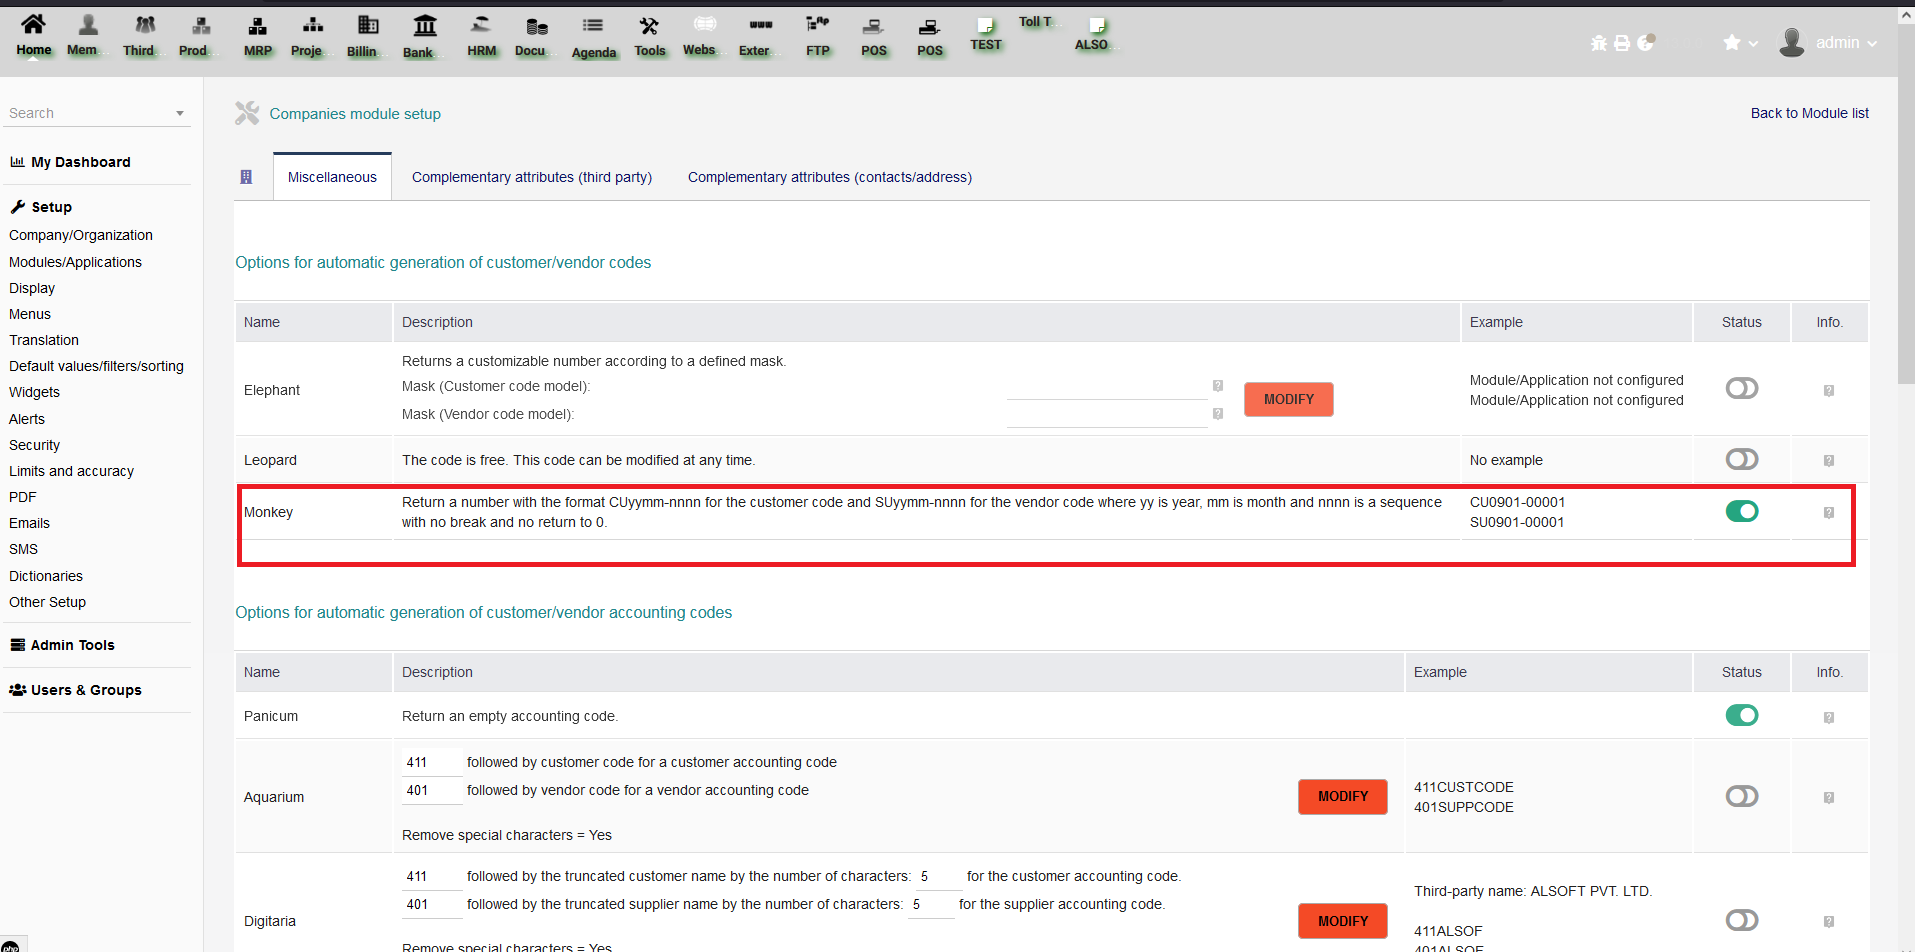Click the print page icon

click(1621, 43)
